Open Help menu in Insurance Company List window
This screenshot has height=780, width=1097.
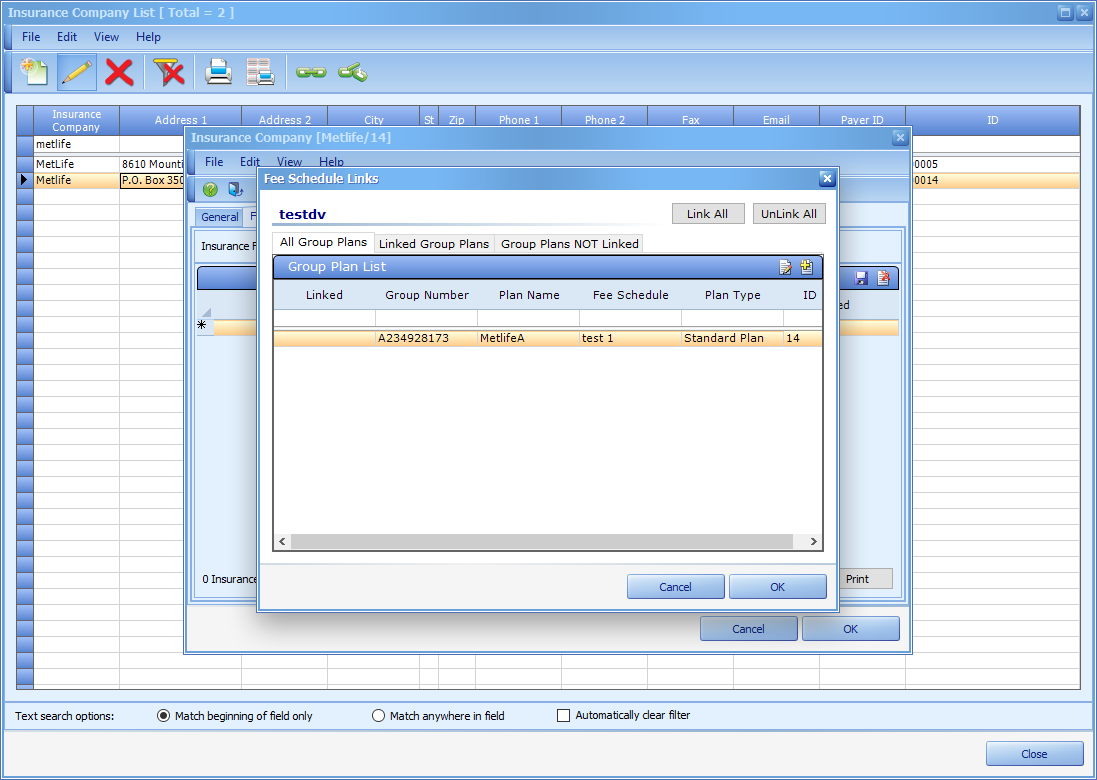[x=148, y=37]
